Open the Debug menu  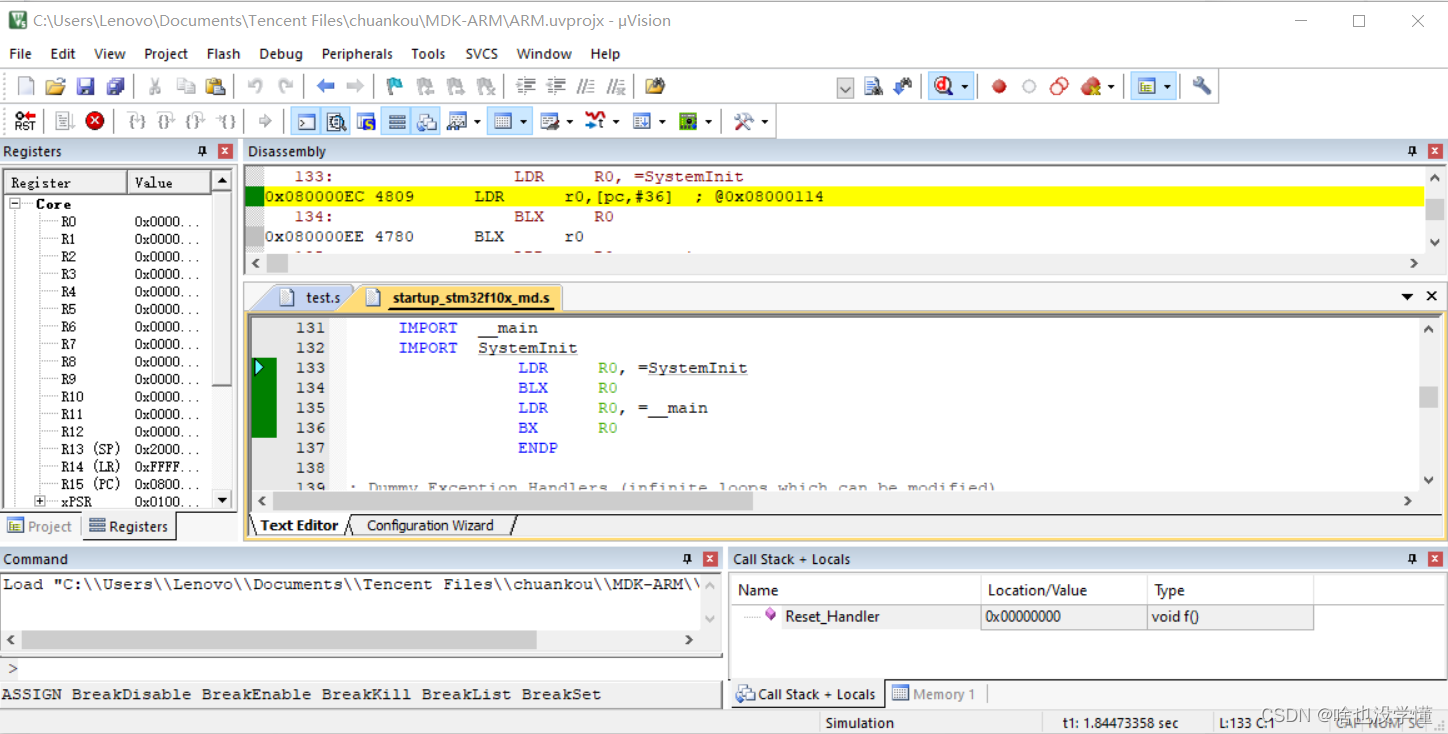pyautogui.click(x=281, y=54)
